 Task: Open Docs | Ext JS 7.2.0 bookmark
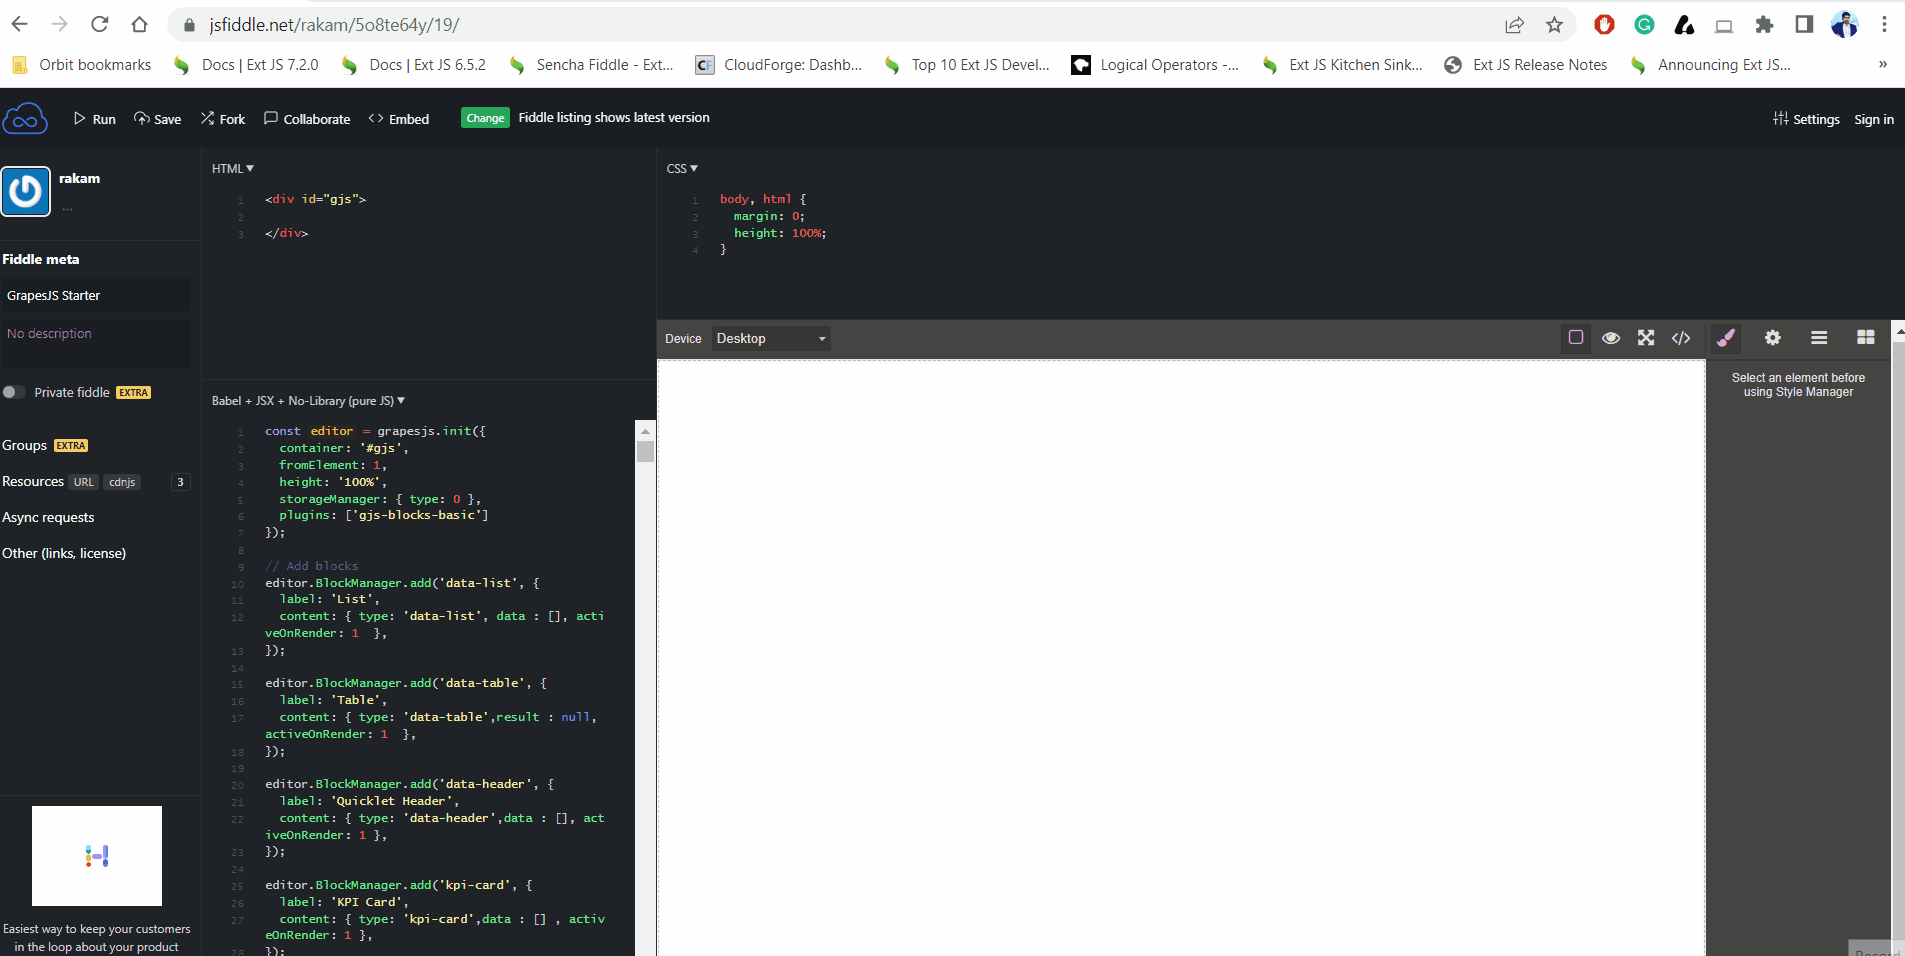click(246, 65)
